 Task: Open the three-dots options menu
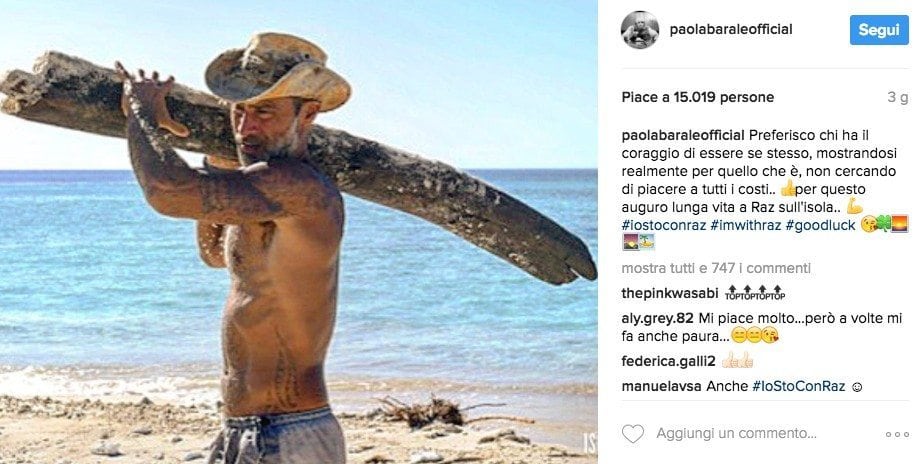897,435
